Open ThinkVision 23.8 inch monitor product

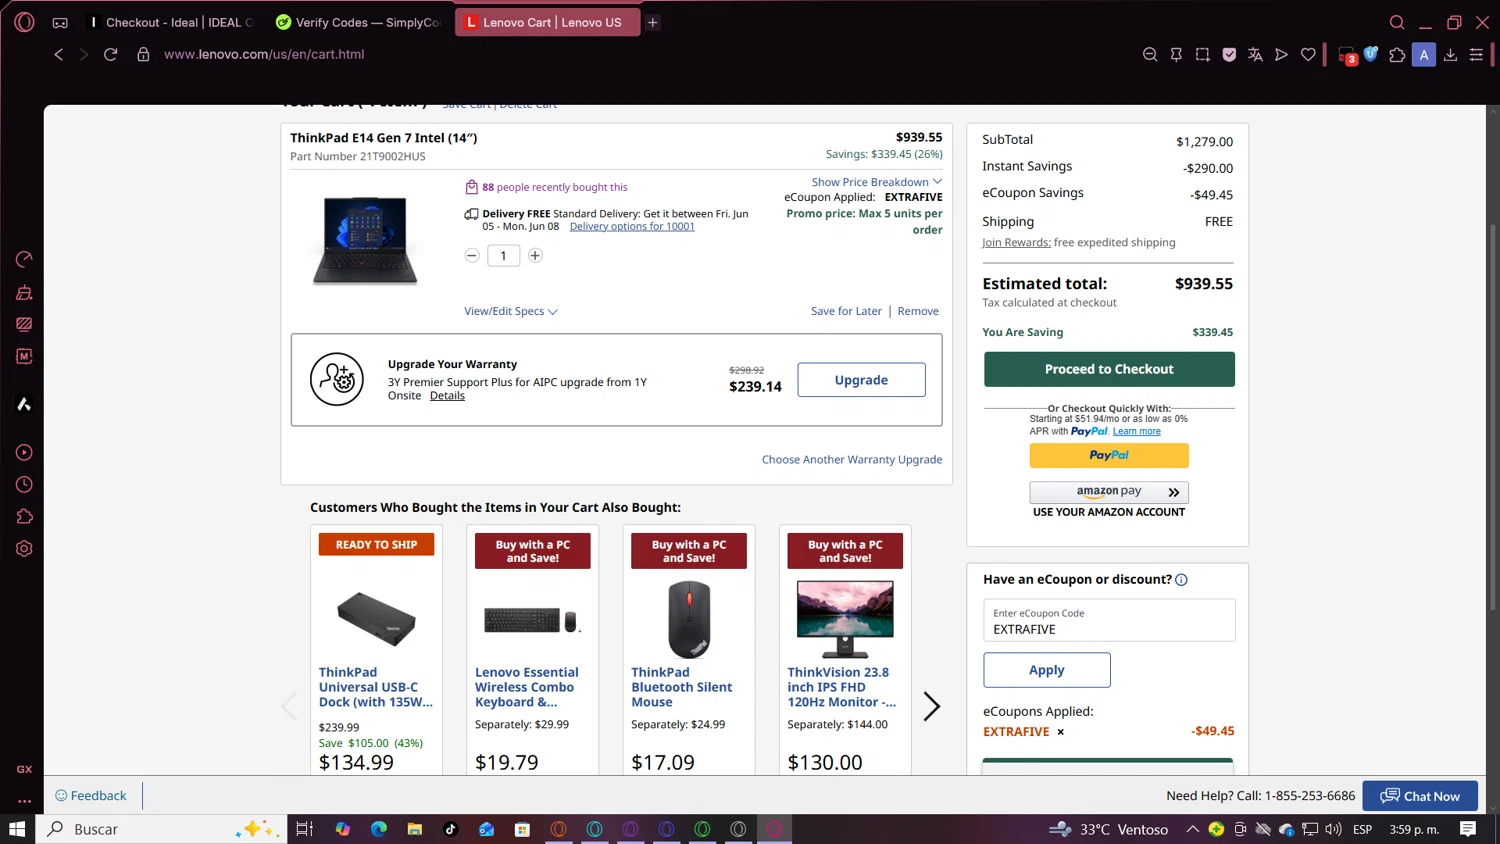coord(842,687)
